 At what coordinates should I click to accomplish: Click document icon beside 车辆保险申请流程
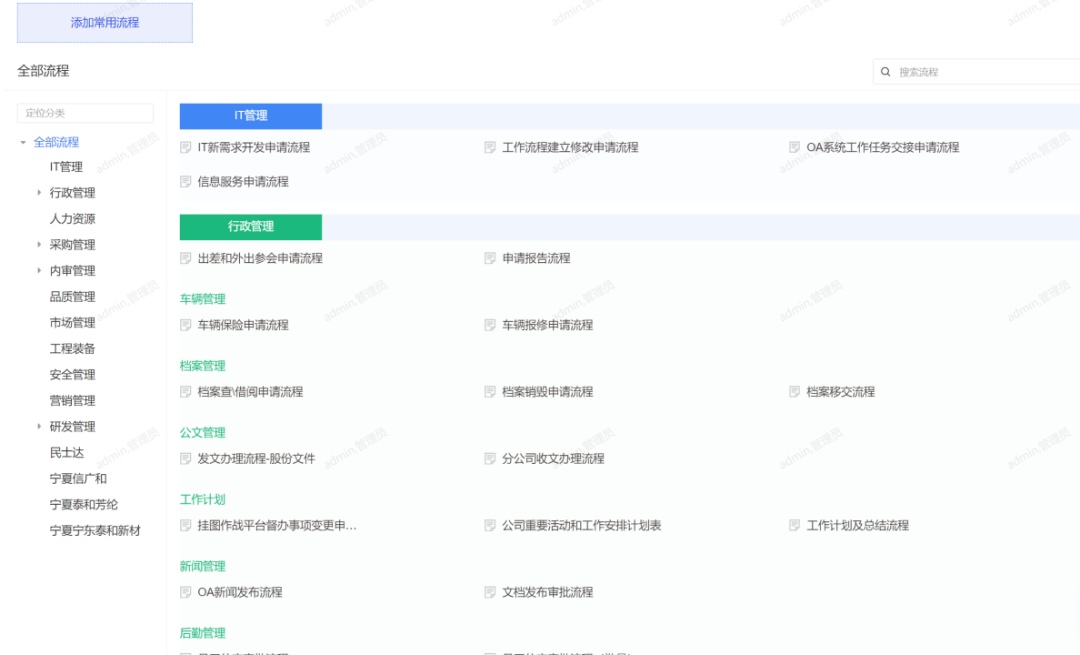click(185, 325)
